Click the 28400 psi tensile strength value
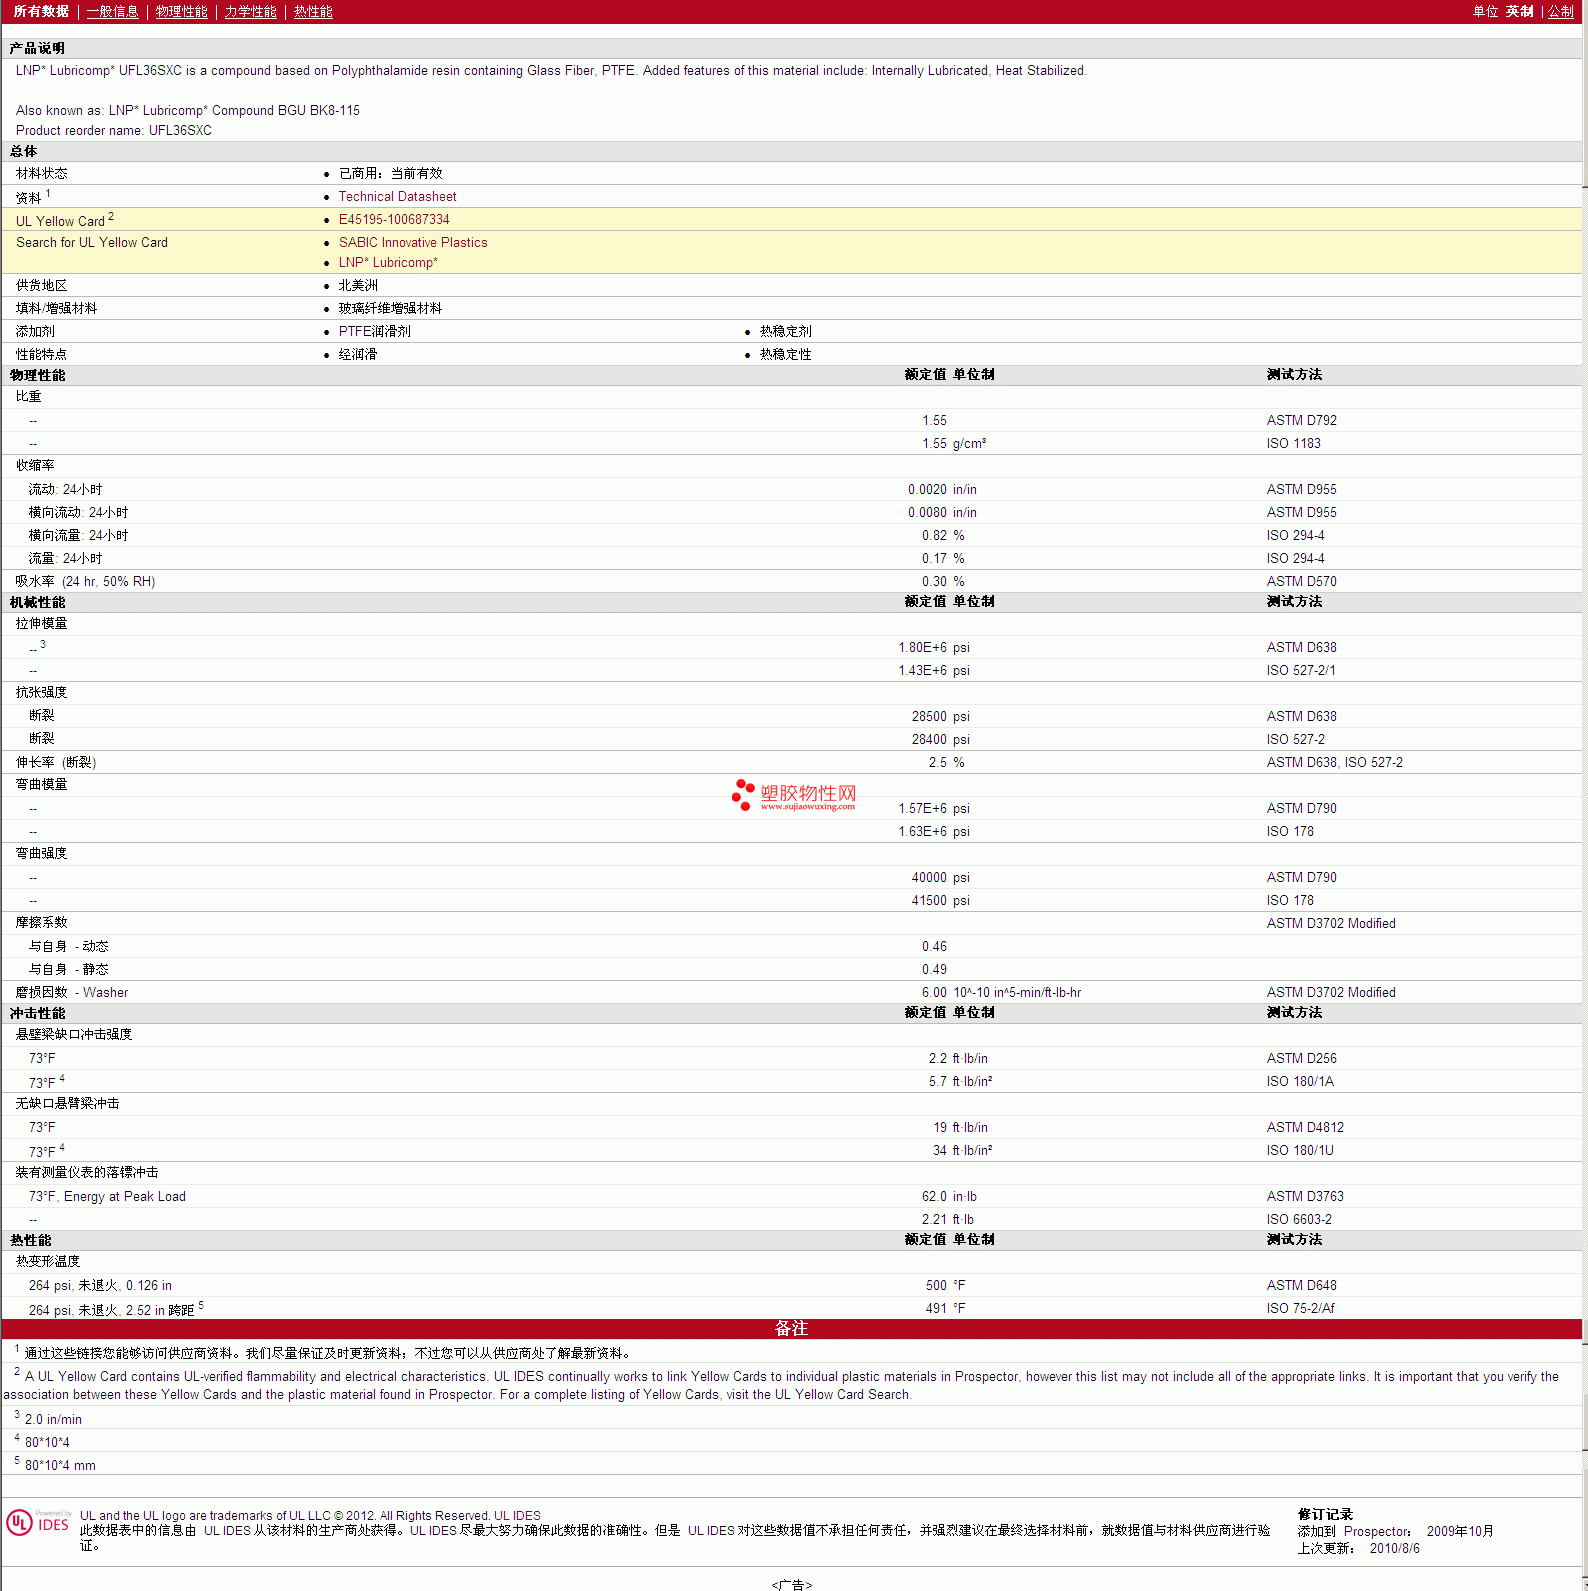 940,740
